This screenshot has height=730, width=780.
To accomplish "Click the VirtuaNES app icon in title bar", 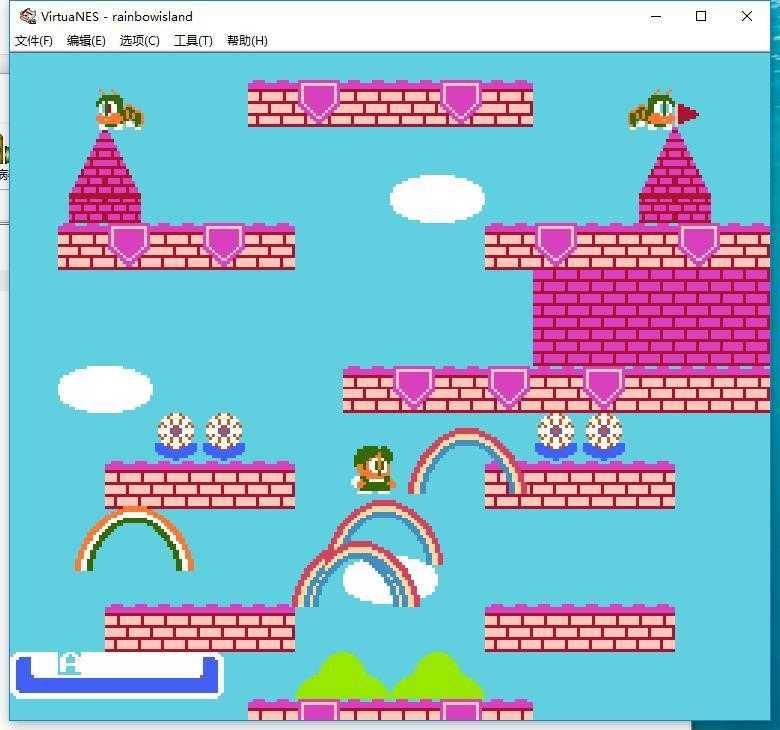I will (x=27, y=16).
